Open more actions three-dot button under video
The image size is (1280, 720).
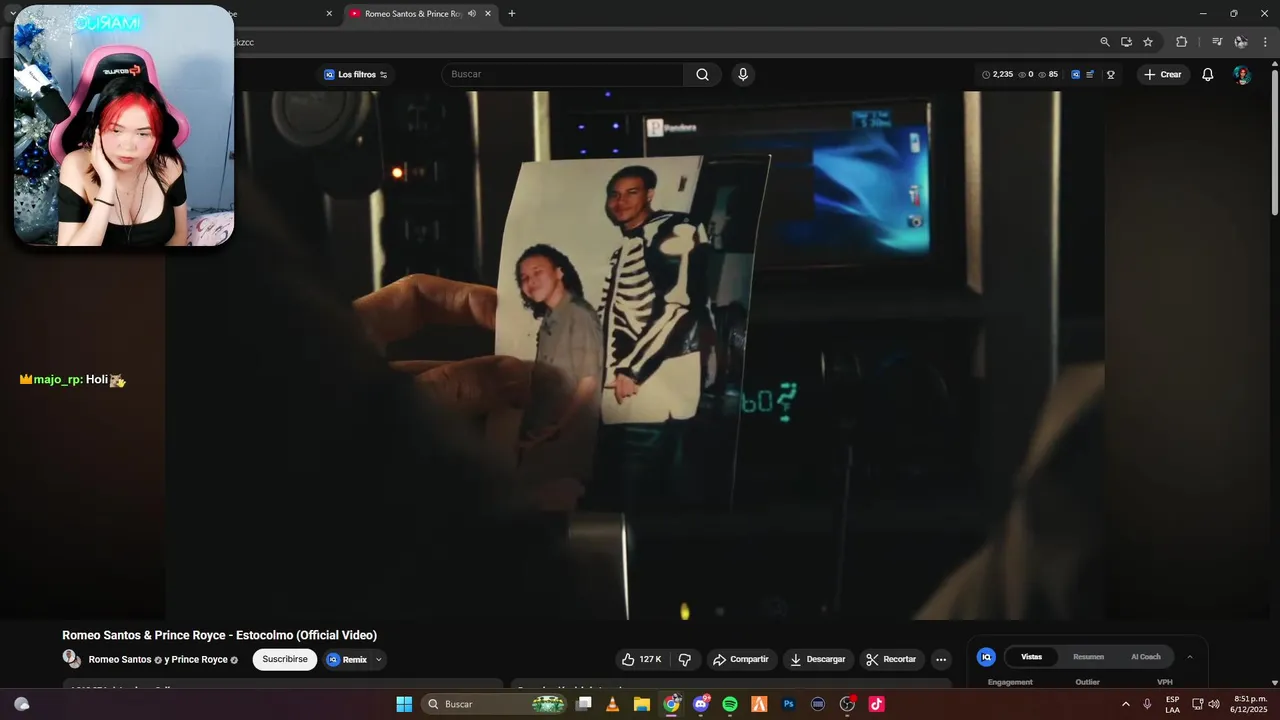click(941, 660)
